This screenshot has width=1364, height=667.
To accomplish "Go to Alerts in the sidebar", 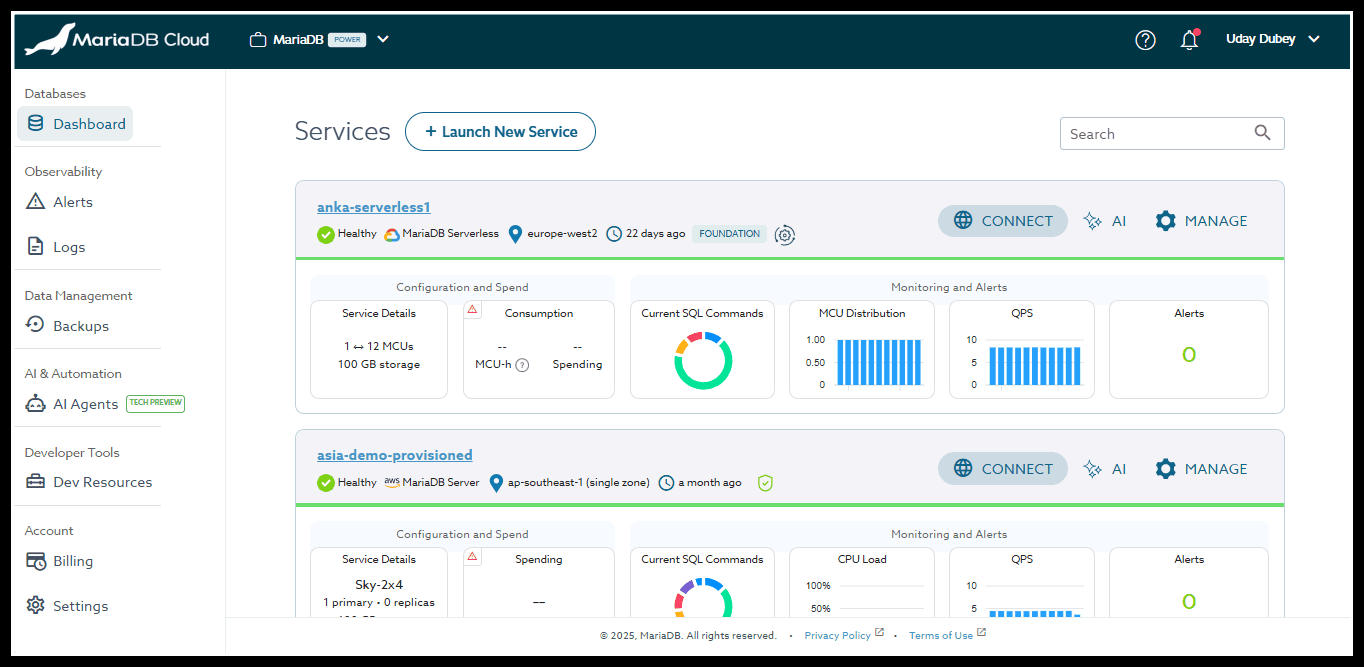I will pyautogui.click(x=59, y=202).
